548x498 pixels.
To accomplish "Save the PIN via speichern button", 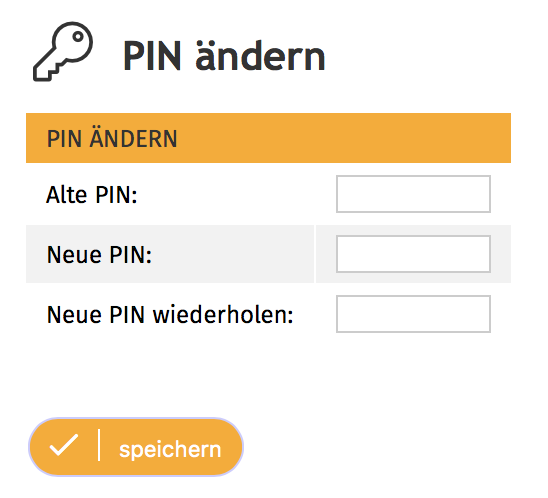I will tap(136, 447).
